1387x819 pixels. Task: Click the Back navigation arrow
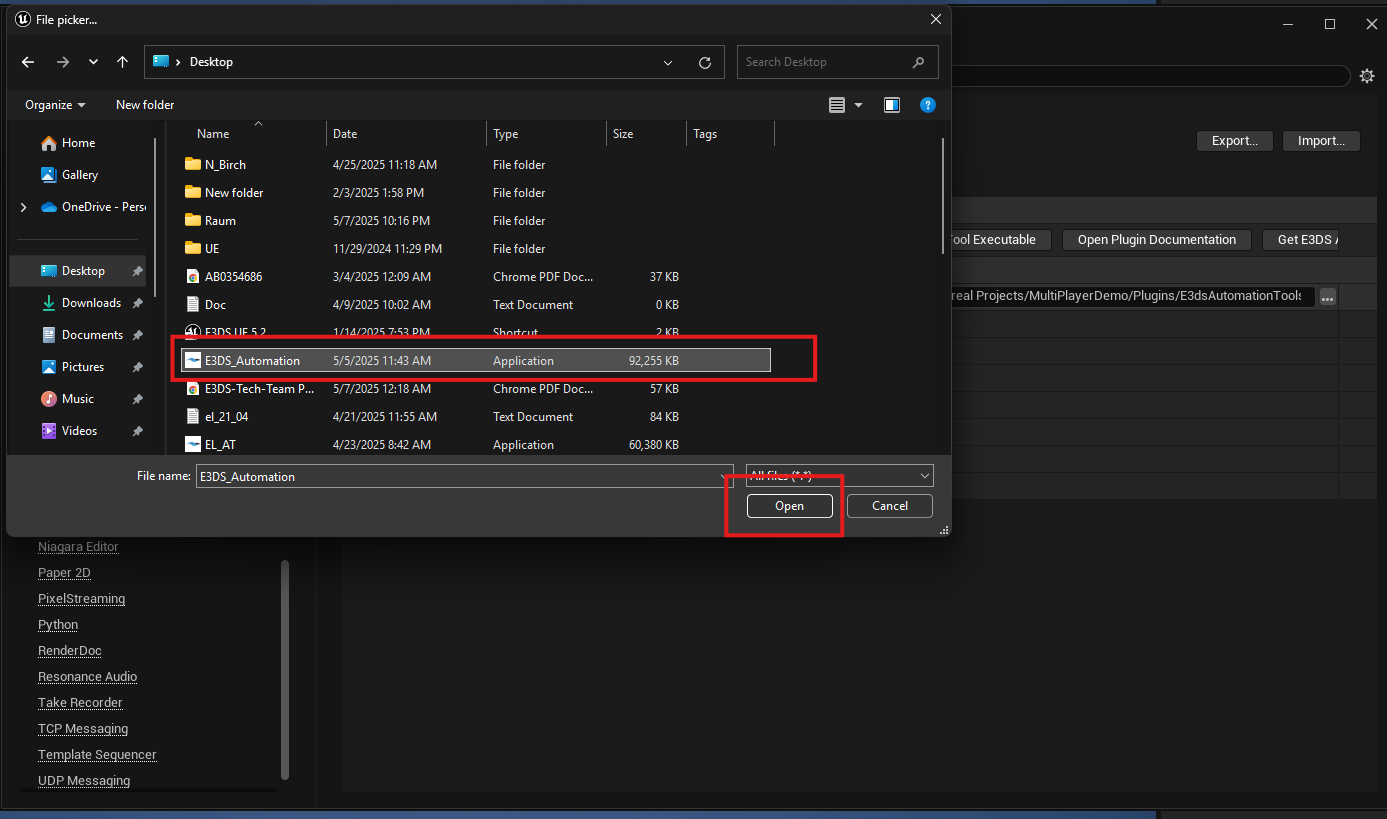[28, 62]
